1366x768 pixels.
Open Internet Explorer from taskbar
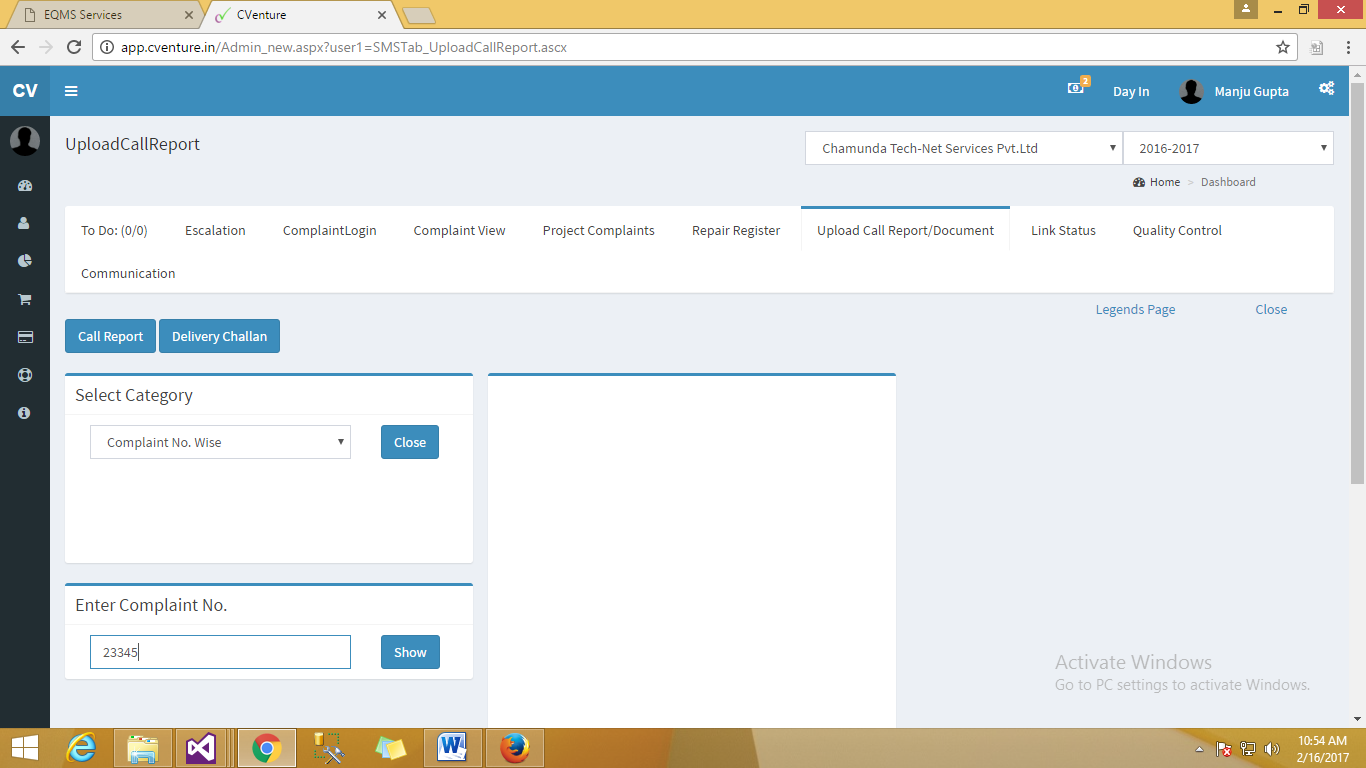(83, 748)
